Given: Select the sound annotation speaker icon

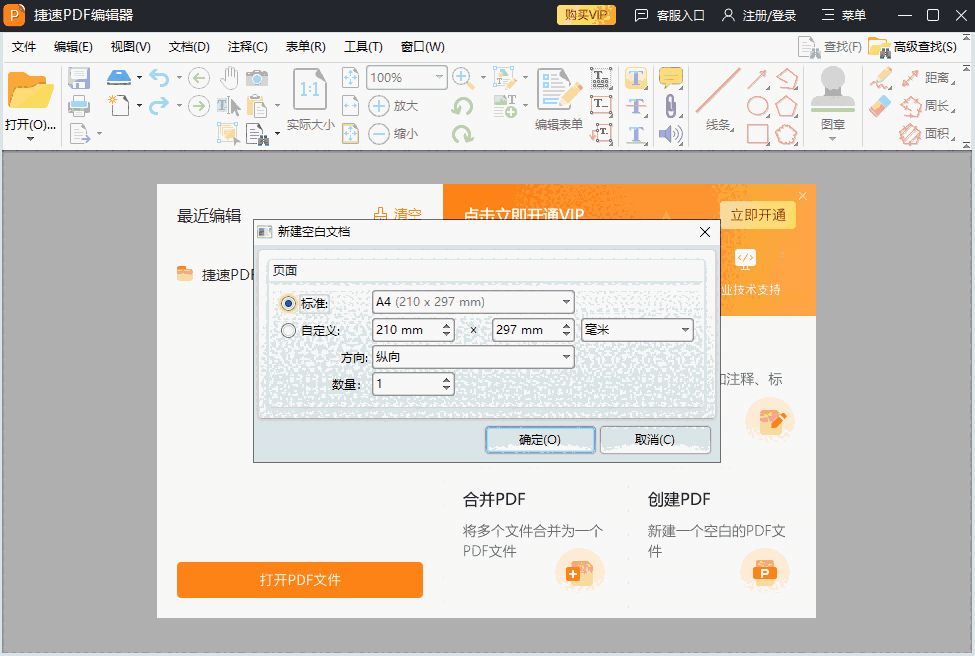Looking at the screenshot, I should point(671,133).
